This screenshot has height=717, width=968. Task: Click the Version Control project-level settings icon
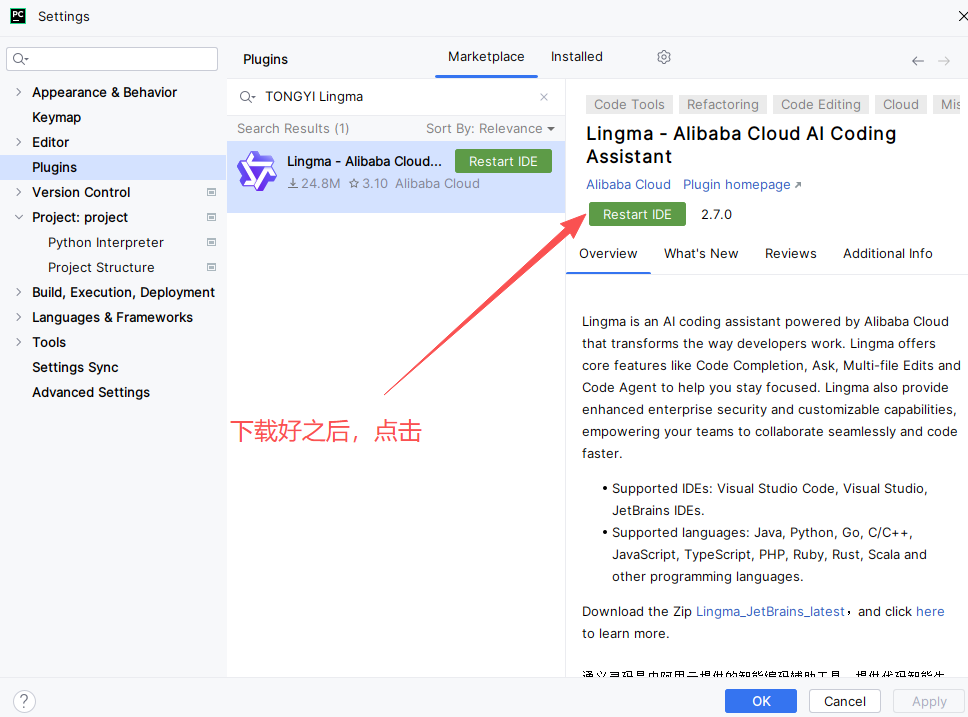pyautogui.click(x=211, y=192)
